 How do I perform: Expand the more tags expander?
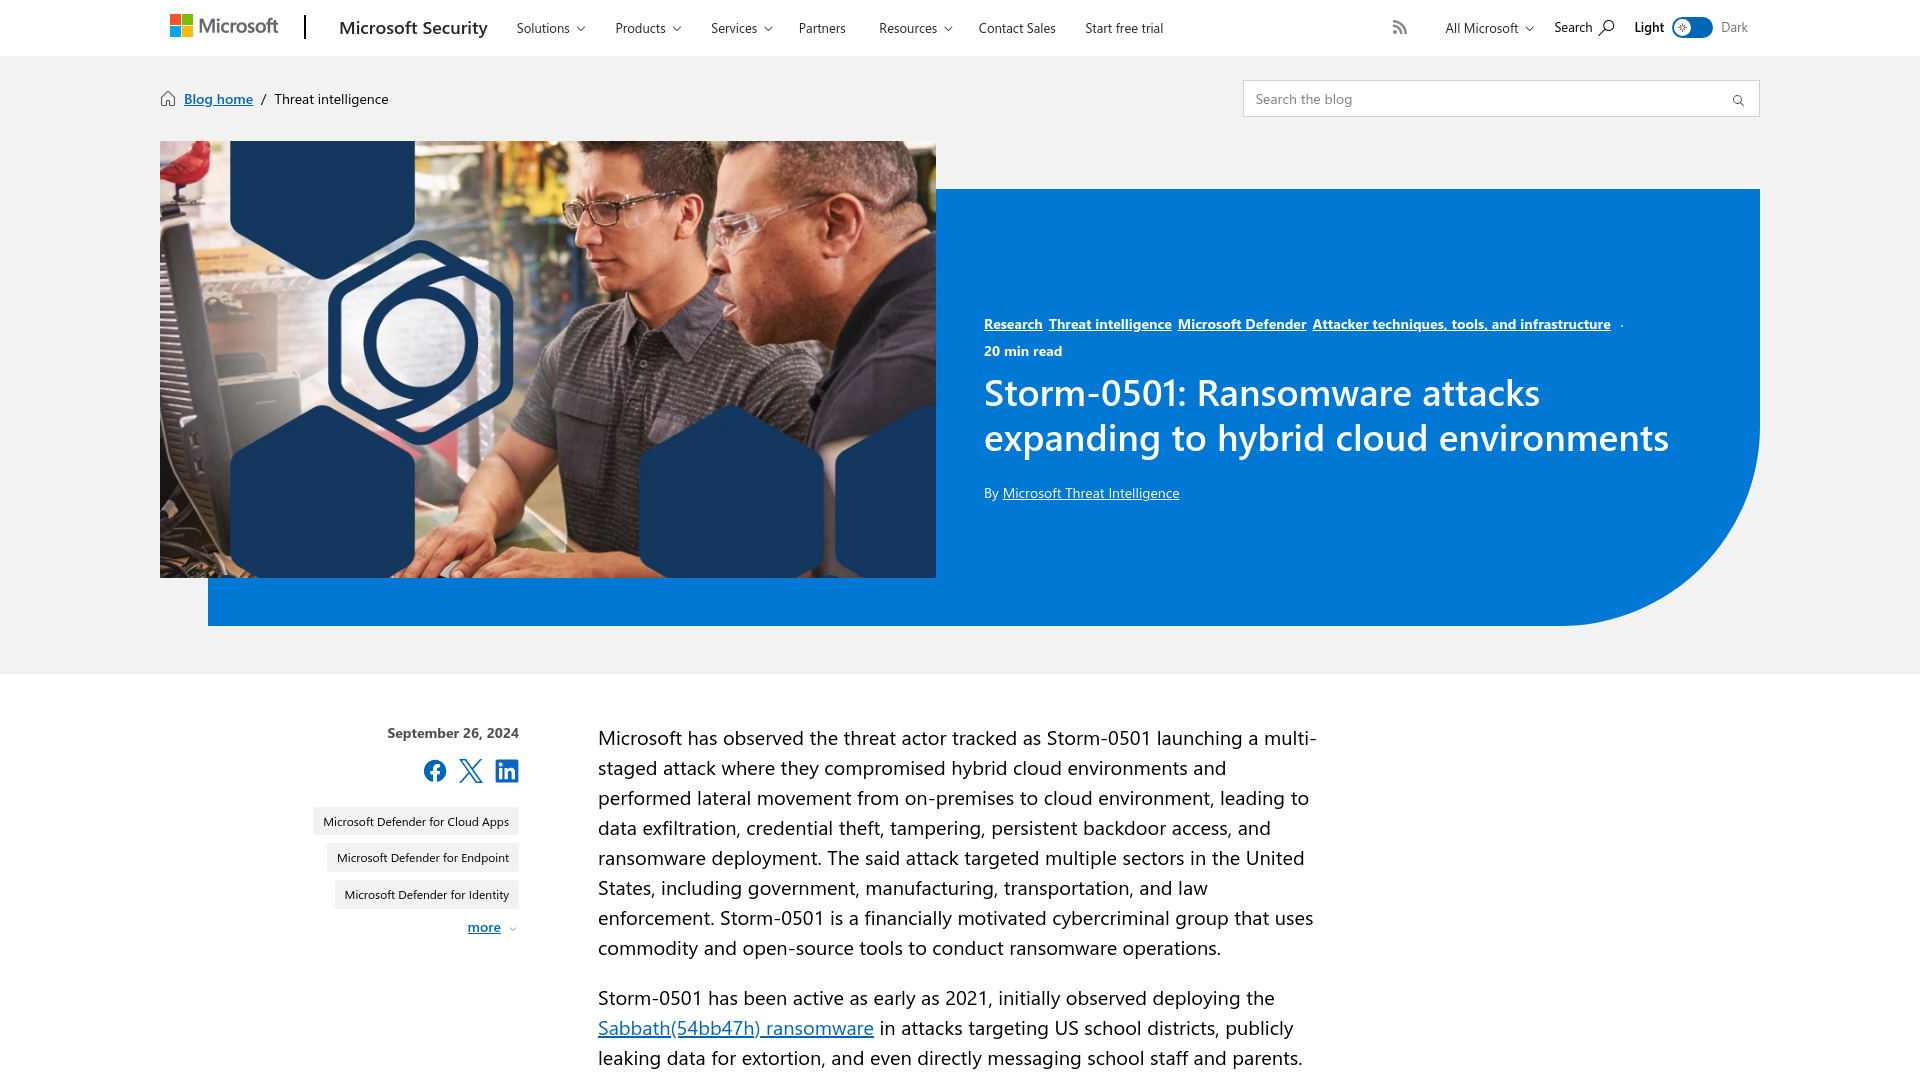(x=493, y=927)
